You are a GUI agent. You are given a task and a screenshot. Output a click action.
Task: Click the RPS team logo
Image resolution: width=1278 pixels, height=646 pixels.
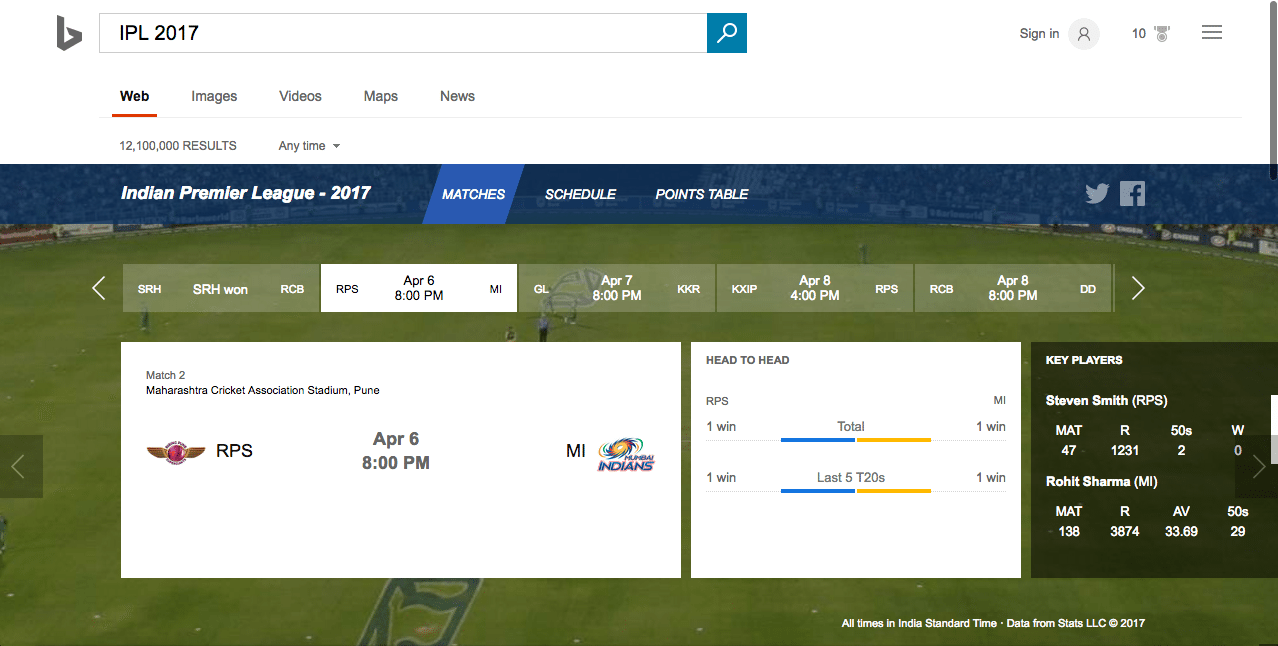click(x=176, y=452)
